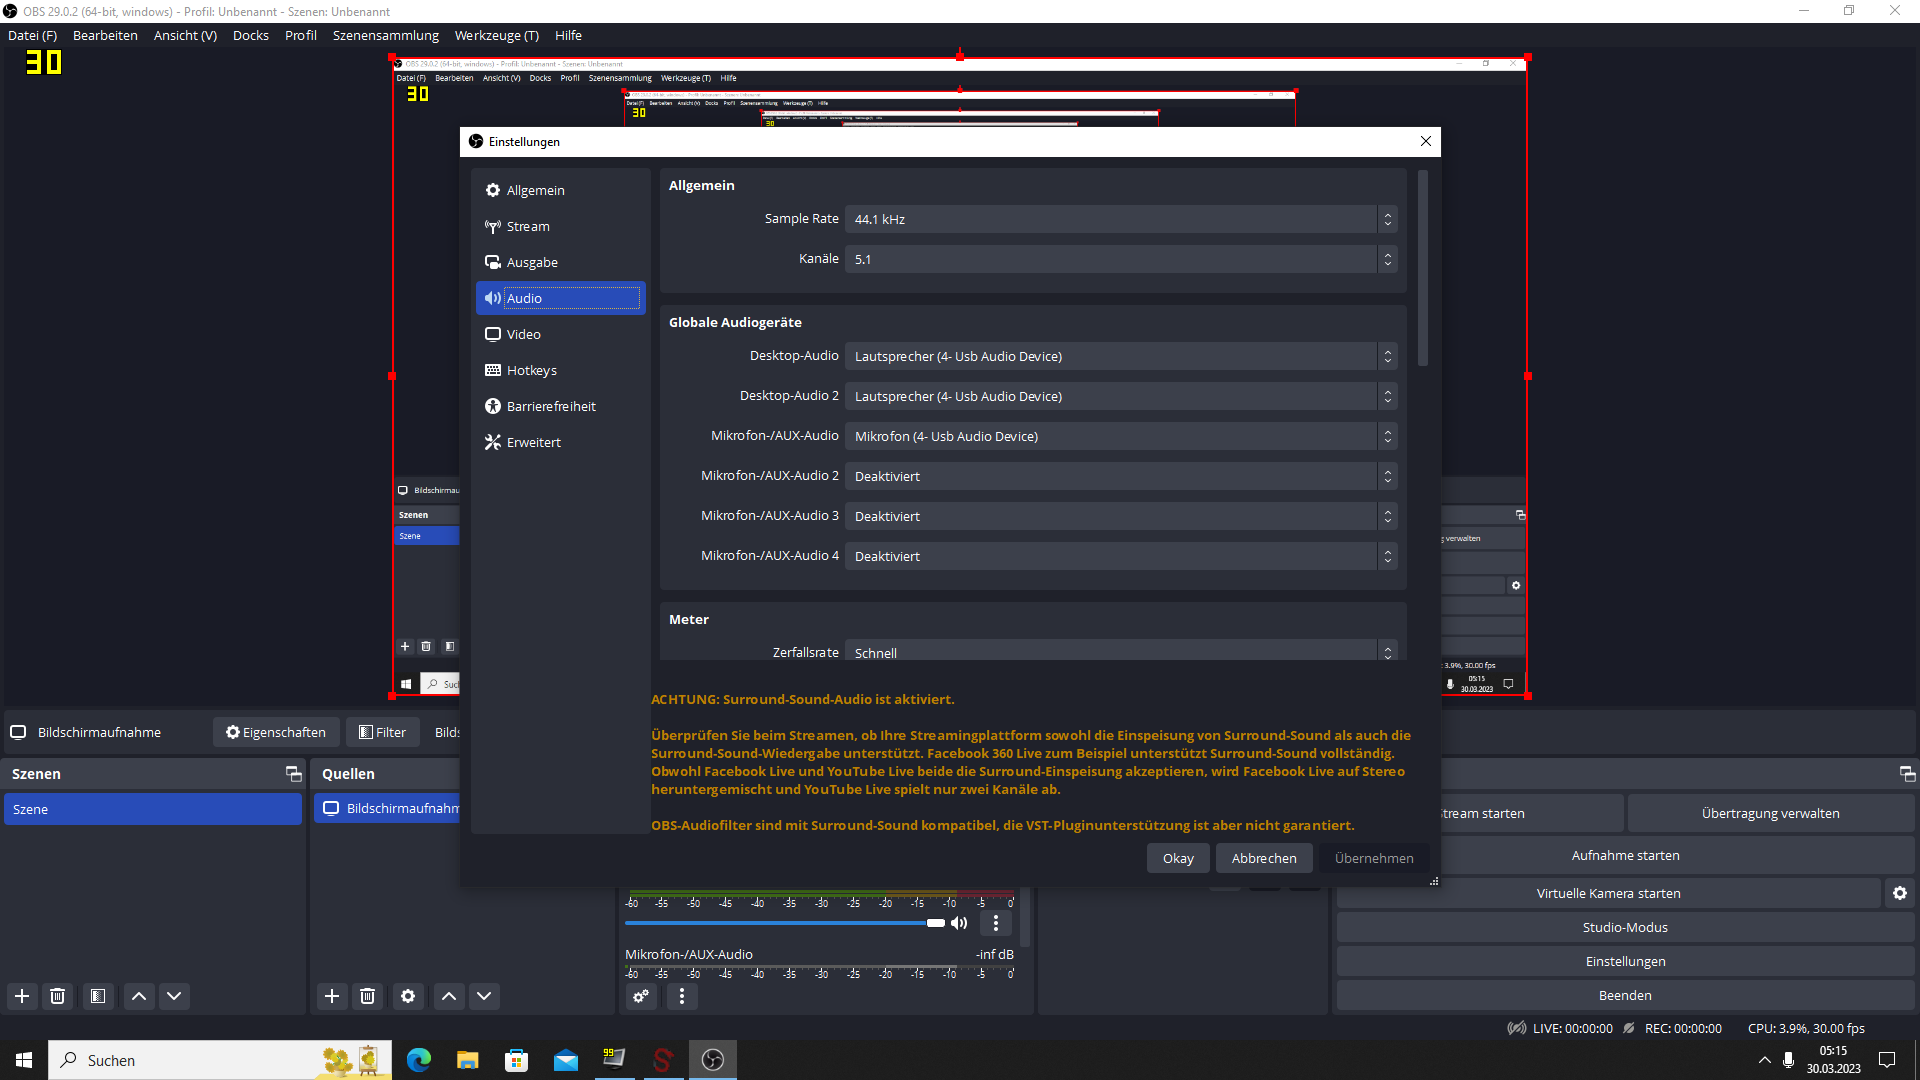Pop out the Szenen dock

tap(293, 773)
